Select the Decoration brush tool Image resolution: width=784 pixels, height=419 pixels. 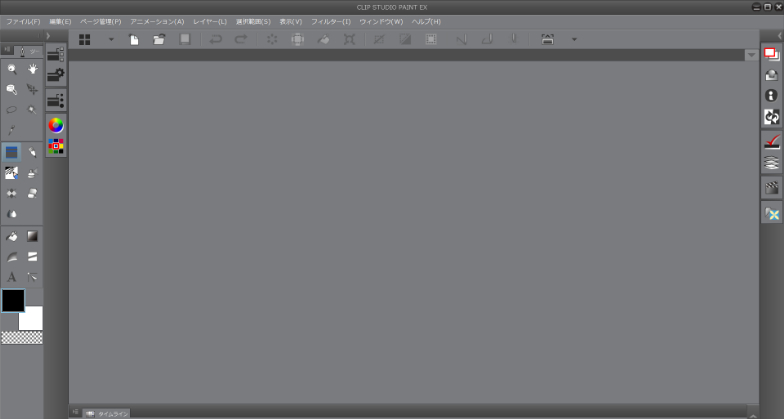coord(12,173)
